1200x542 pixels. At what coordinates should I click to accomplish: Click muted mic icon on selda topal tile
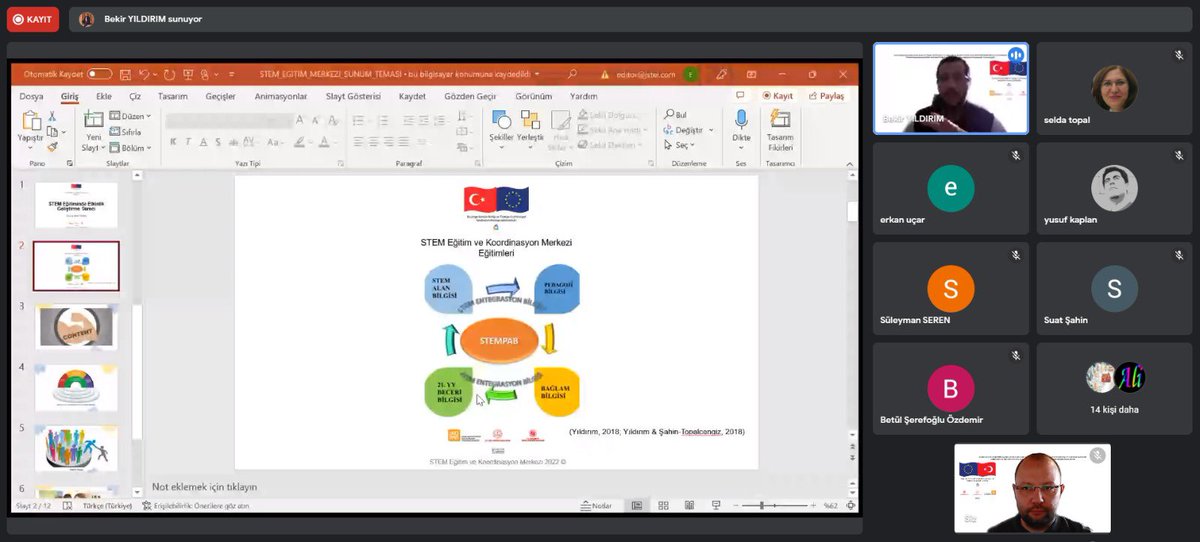[1179, 55]
